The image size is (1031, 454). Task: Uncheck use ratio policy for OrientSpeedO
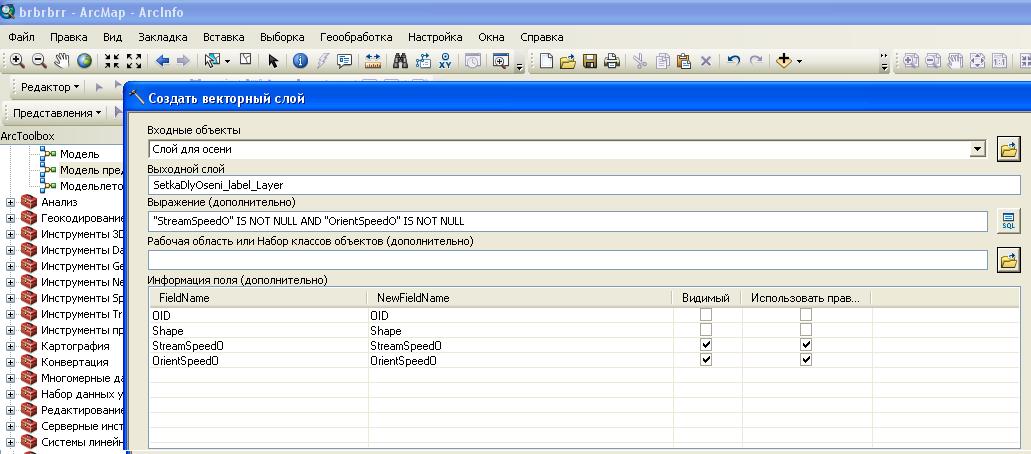[806, 360]
